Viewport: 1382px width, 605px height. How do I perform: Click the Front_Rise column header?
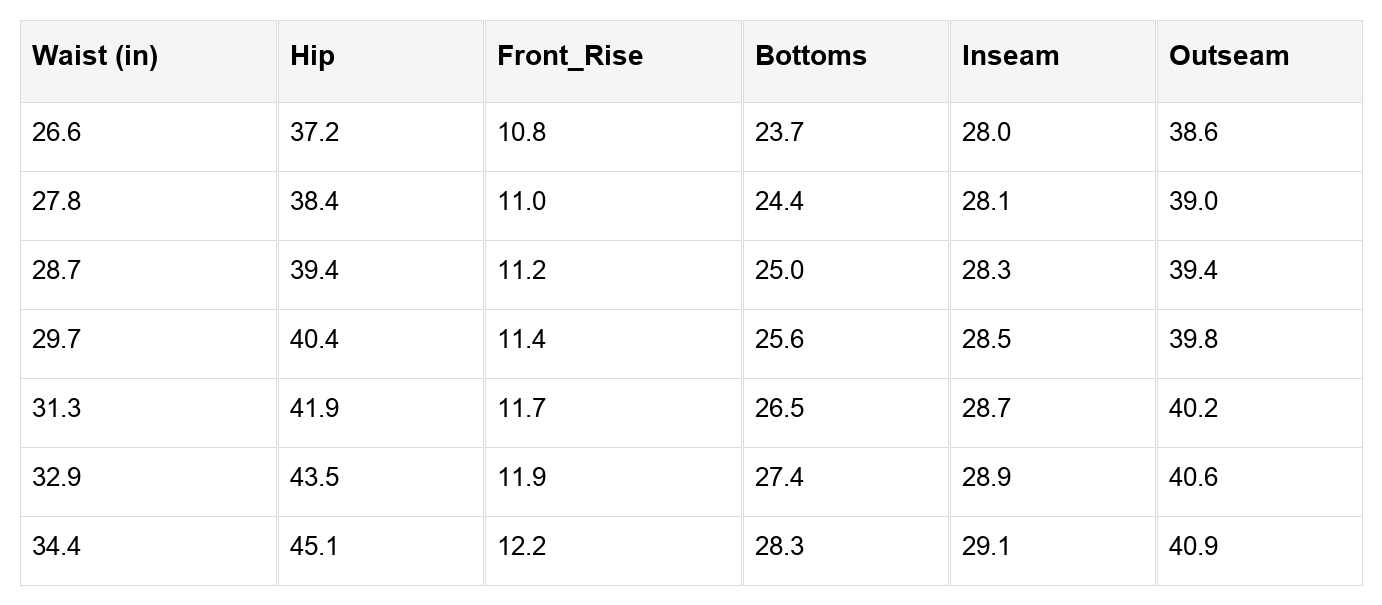point(570,56)
